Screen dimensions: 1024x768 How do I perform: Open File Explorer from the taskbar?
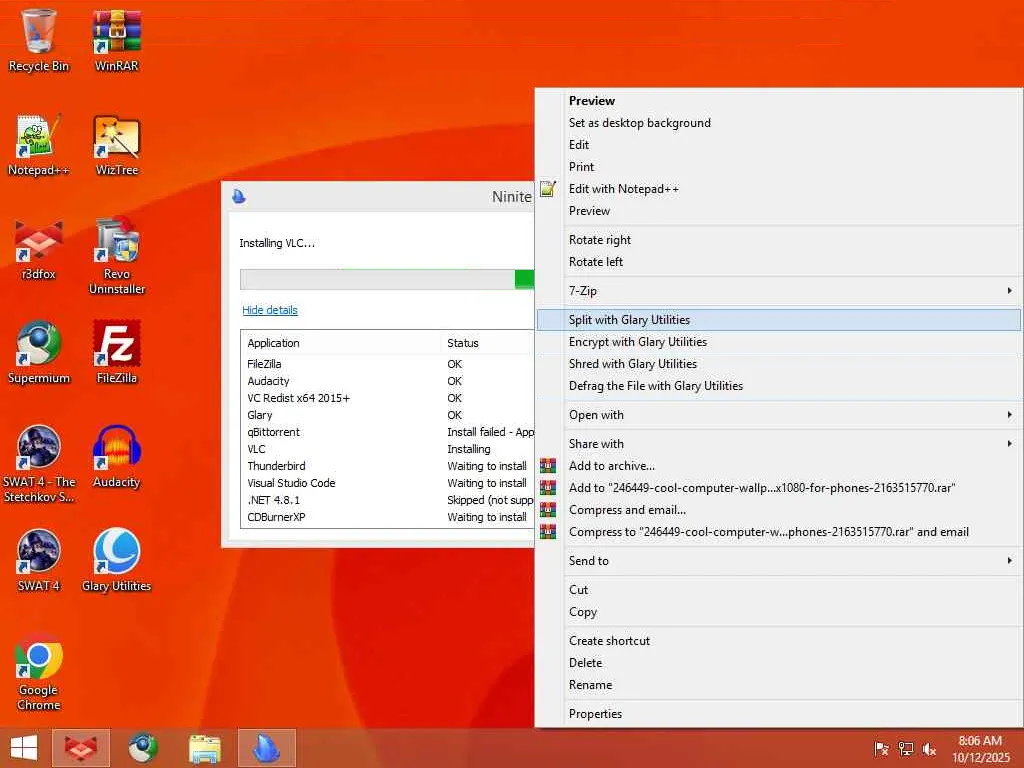[204, 748]
